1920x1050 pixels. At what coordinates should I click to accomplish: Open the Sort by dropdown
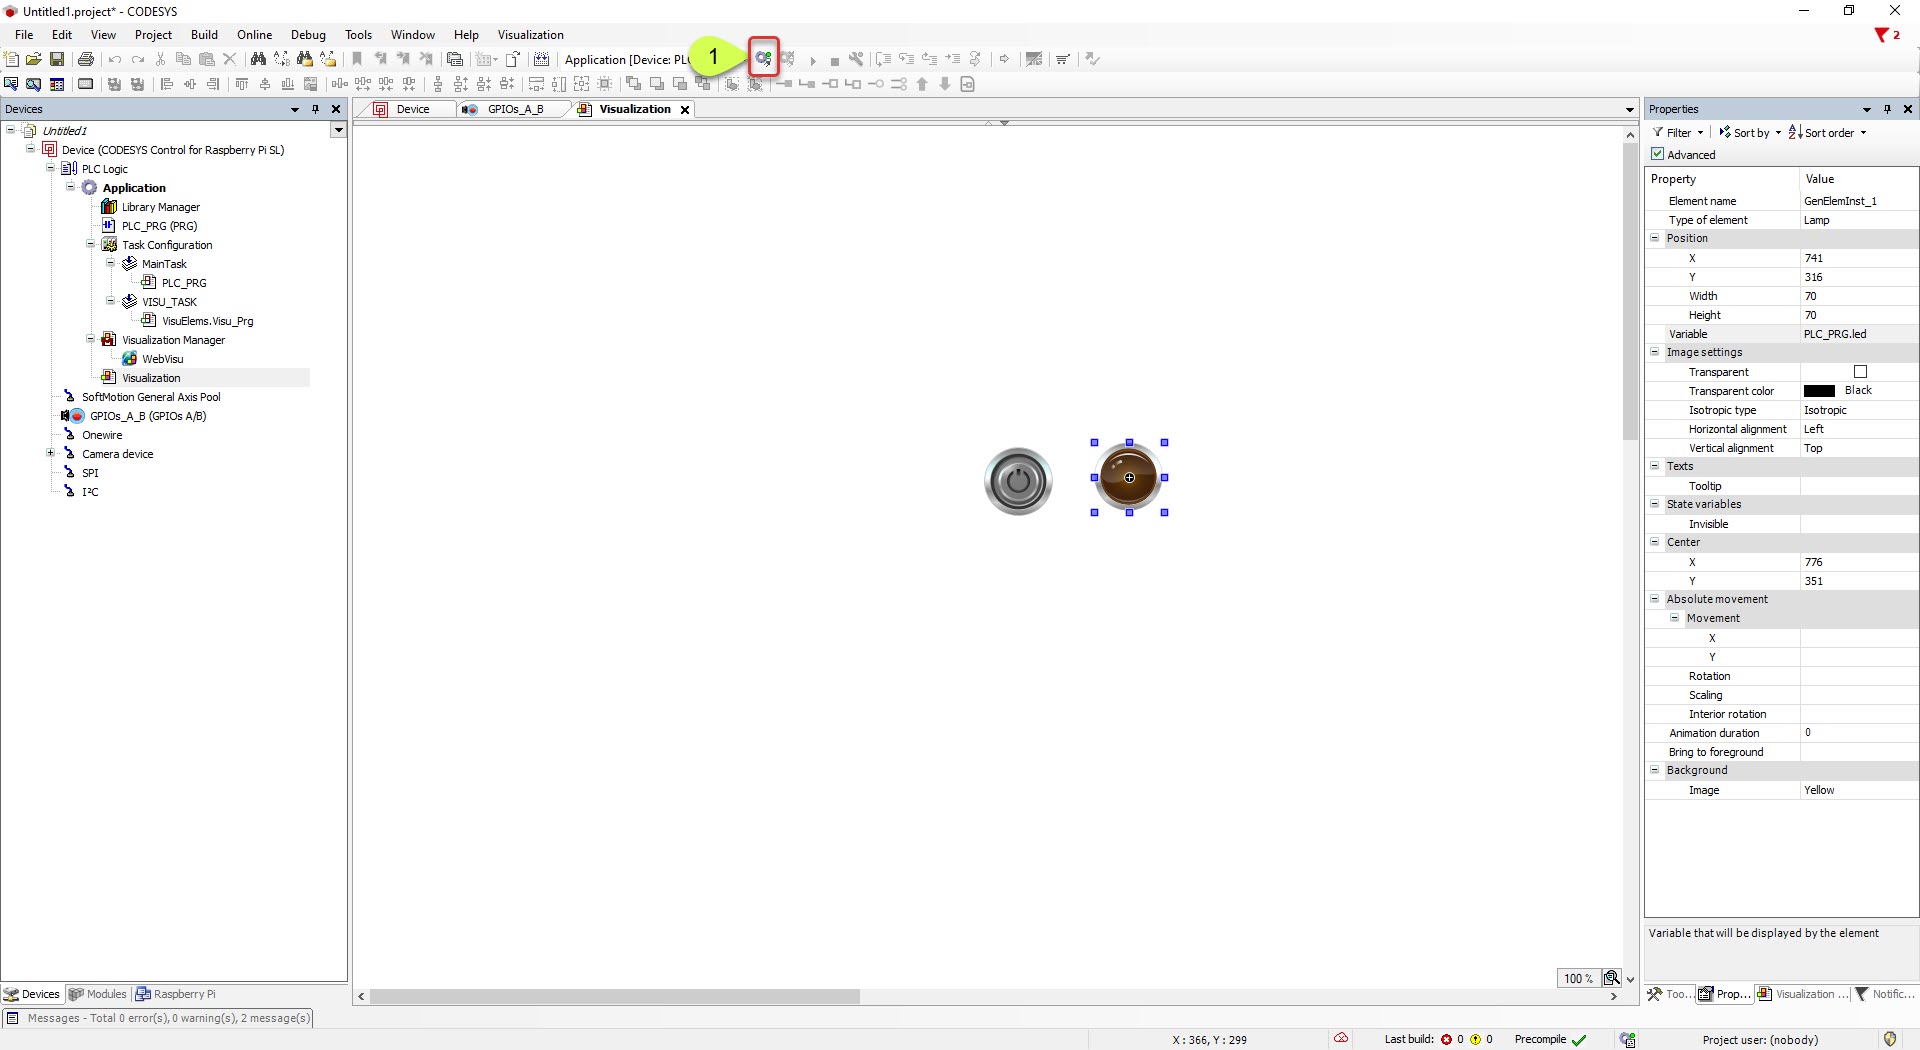click(1750, 133)
